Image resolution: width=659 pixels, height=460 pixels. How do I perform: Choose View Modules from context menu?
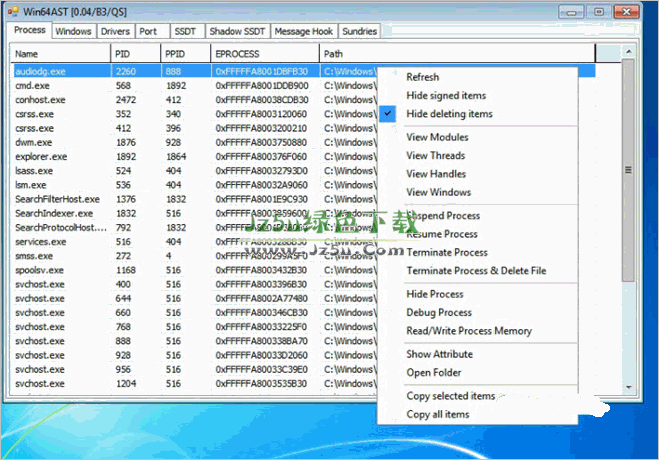(477, 137)
